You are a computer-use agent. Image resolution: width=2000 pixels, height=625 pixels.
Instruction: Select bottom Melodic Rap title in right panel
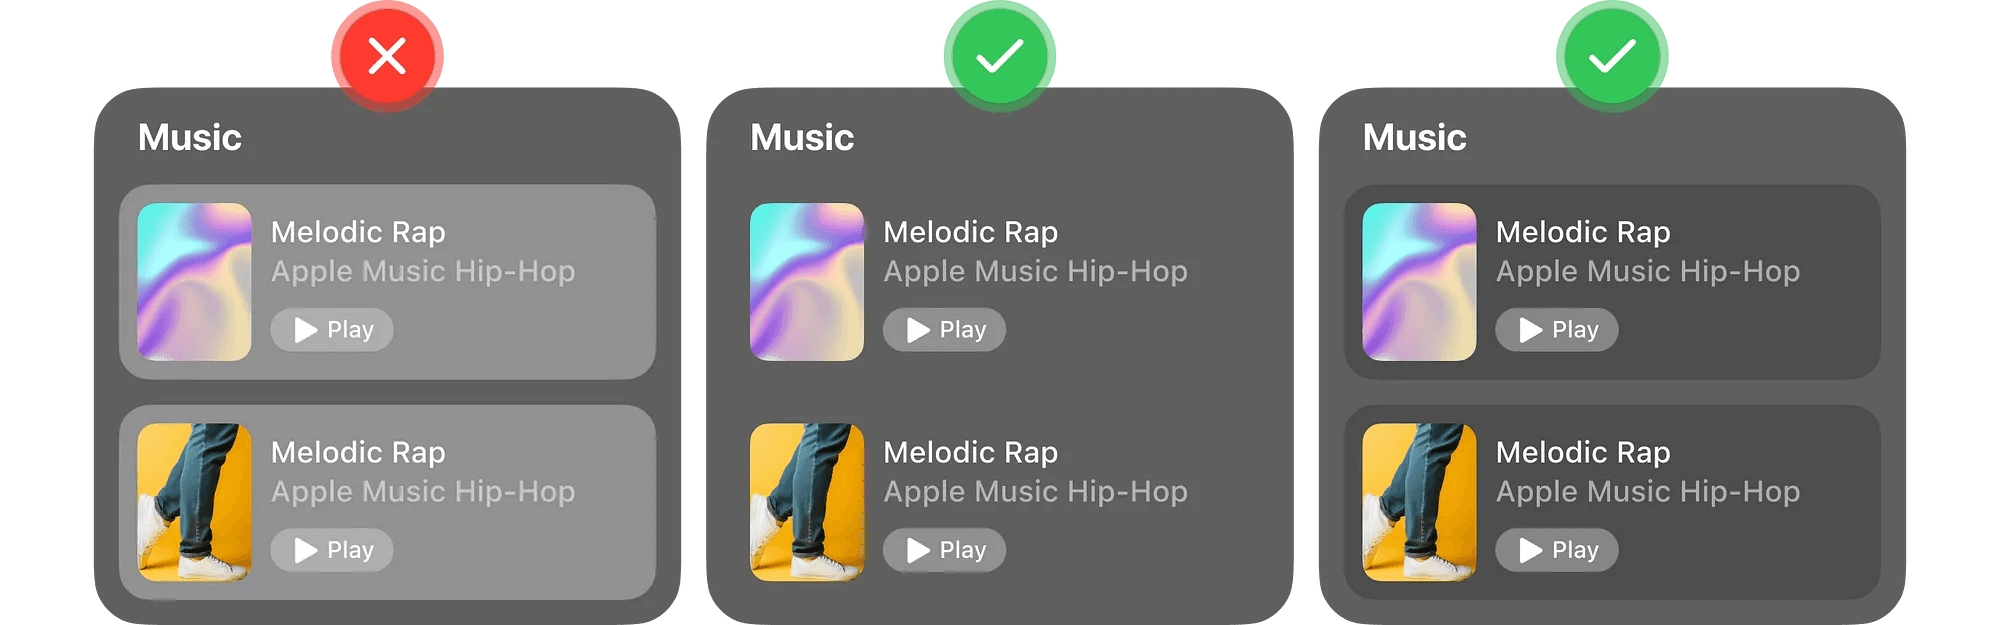(x=1583, y=452)
